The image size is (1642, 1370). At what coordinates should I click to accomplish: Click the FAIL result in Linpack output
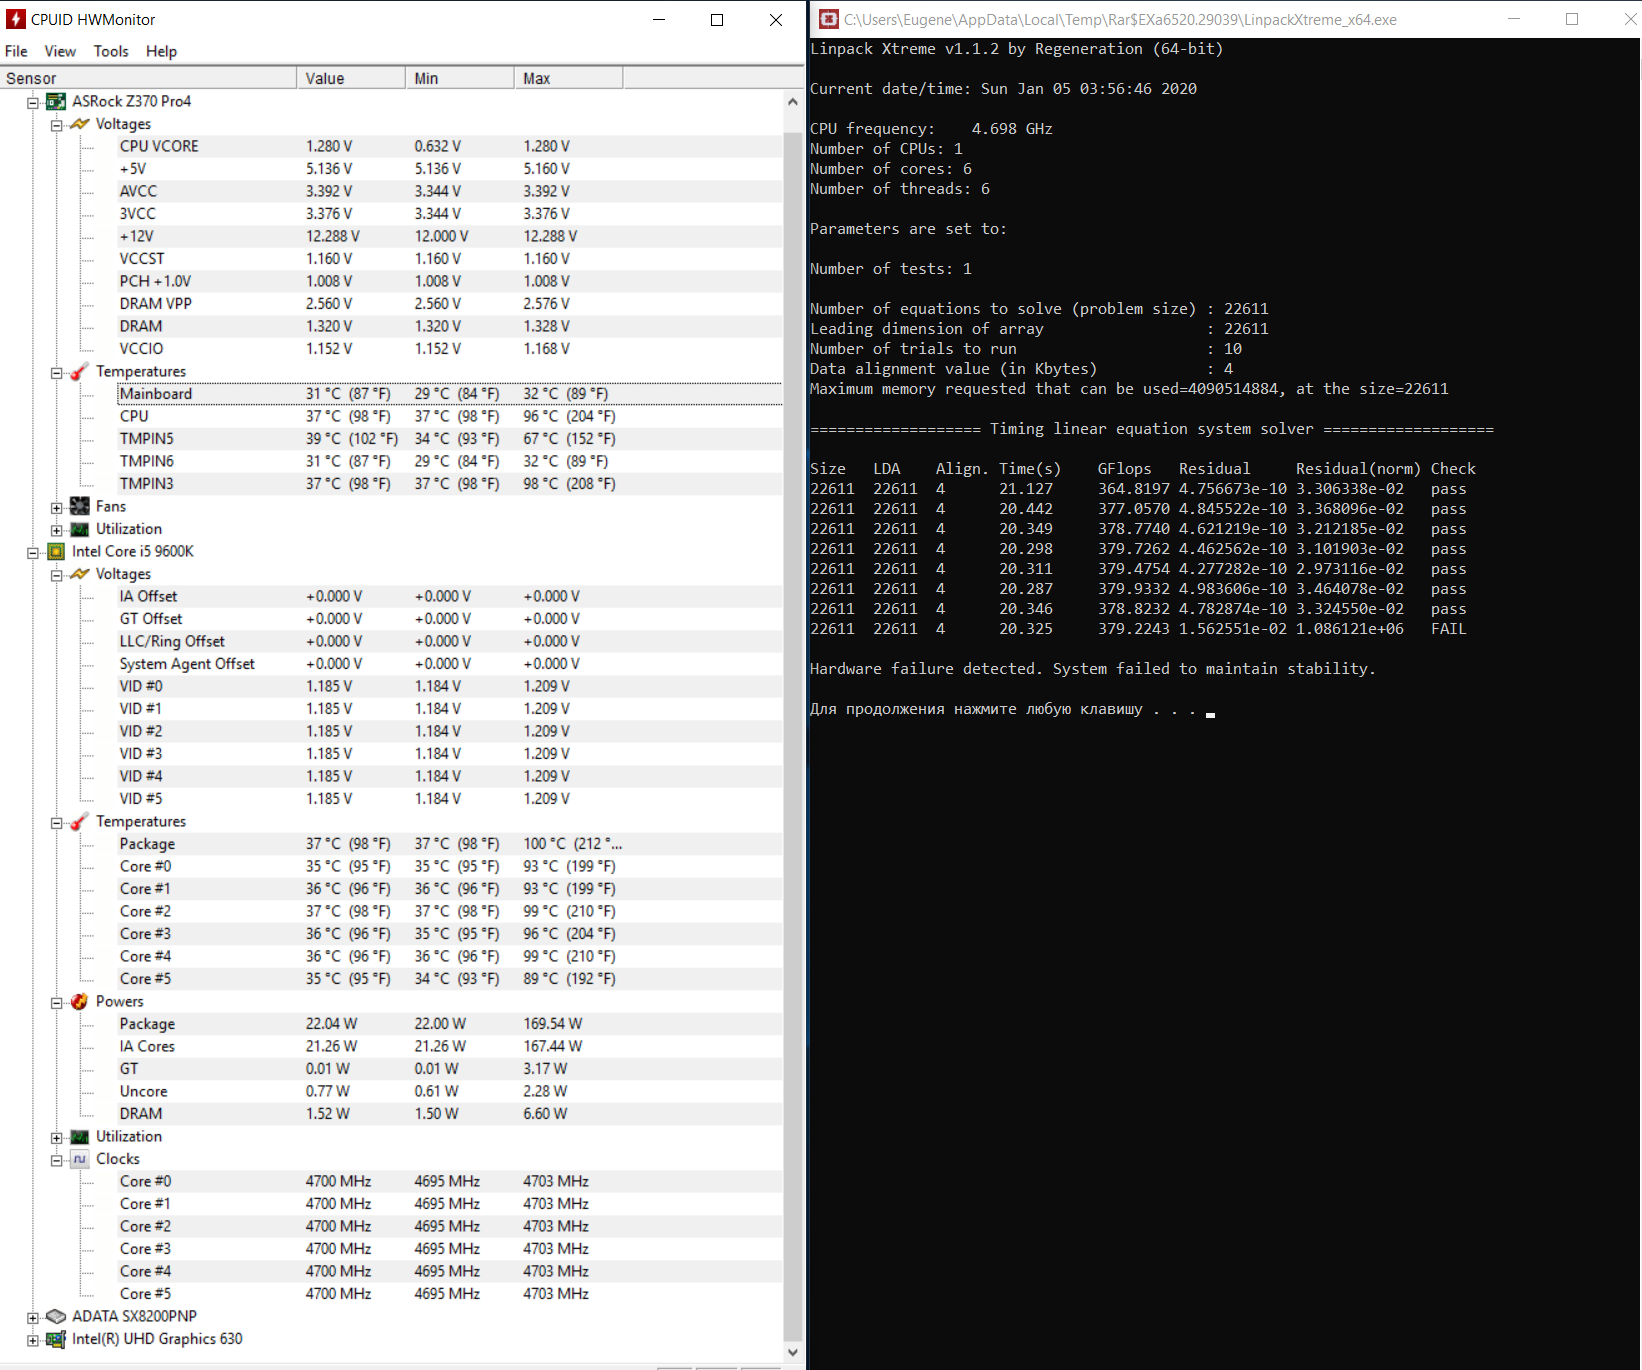(1448, 629)
